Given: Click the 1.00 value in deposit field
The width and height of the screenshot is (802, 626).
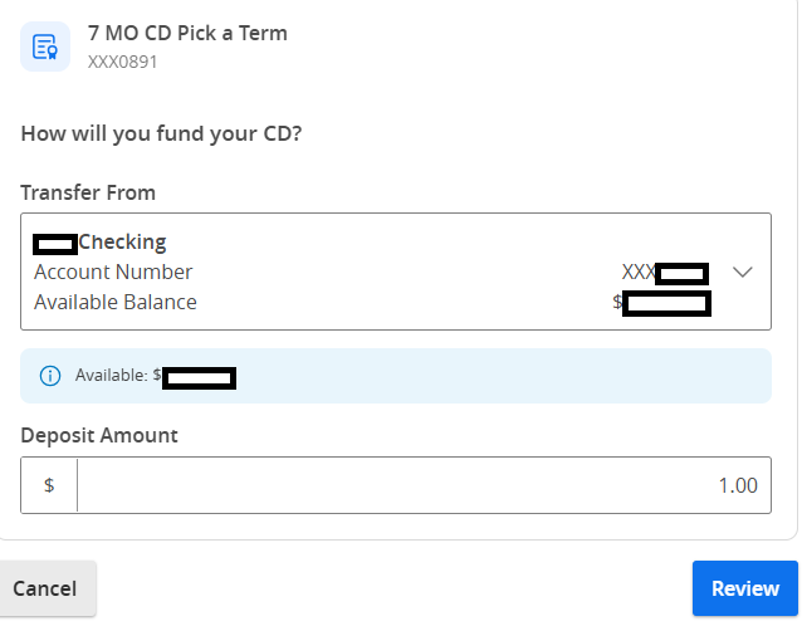Looking at the screenshot, I should coord(738,485).
